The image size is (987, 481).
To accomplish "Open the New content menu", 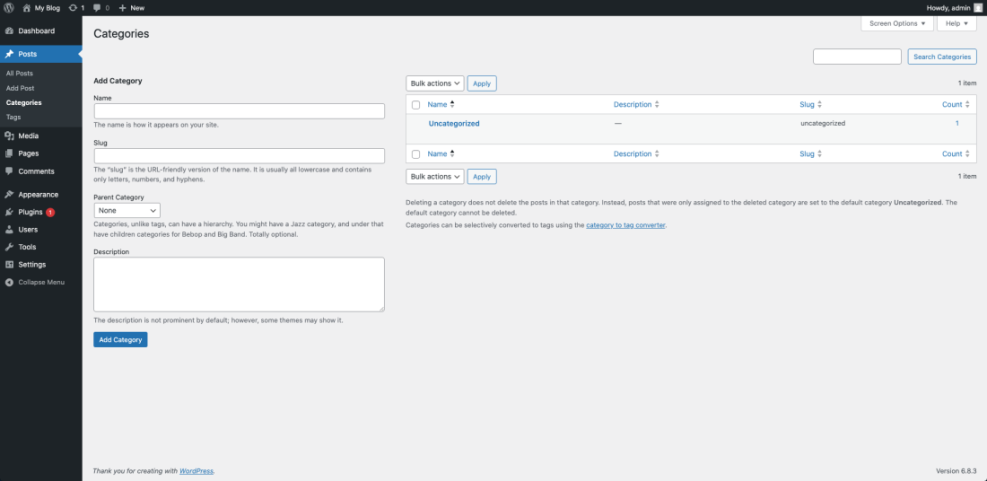I will point(132,8).
